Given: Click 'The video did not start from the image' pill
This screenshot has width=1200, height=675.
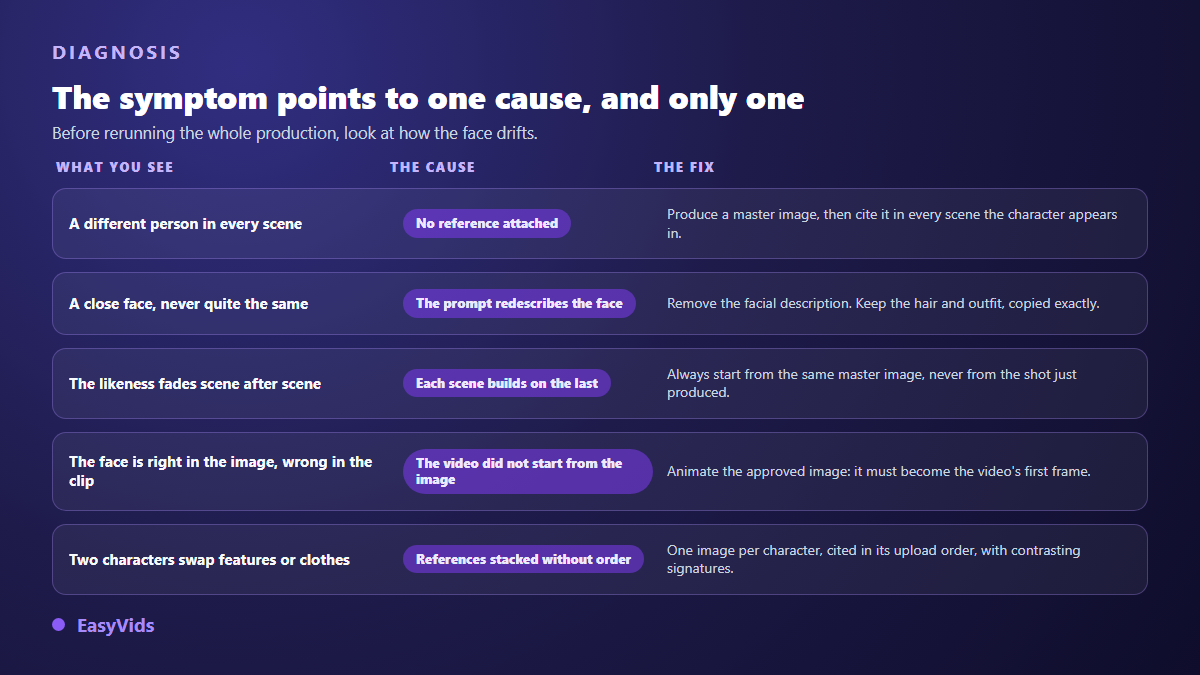Looking at the screenshot, I should click(528, 471).
